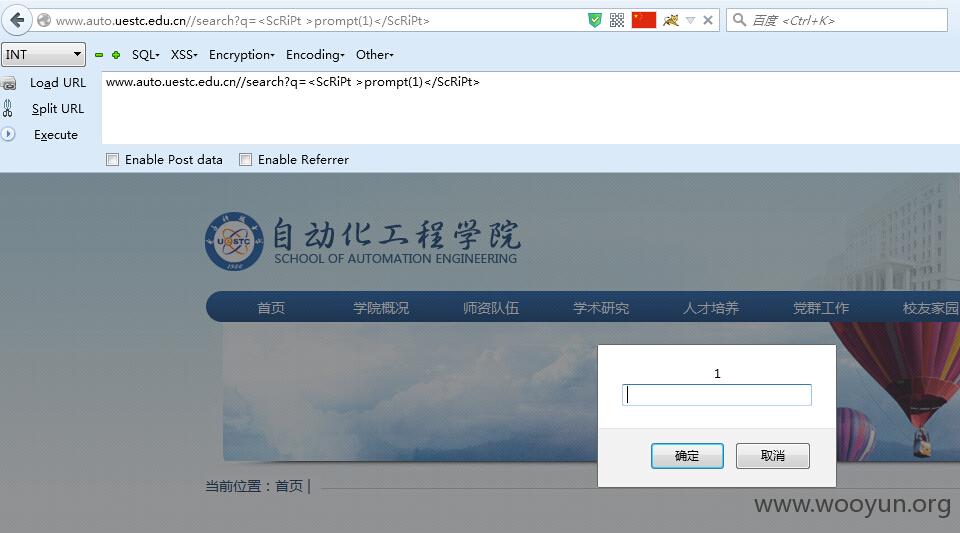960x533 pixels.
Task: Click the search magnifier icon
Action: 739,20
